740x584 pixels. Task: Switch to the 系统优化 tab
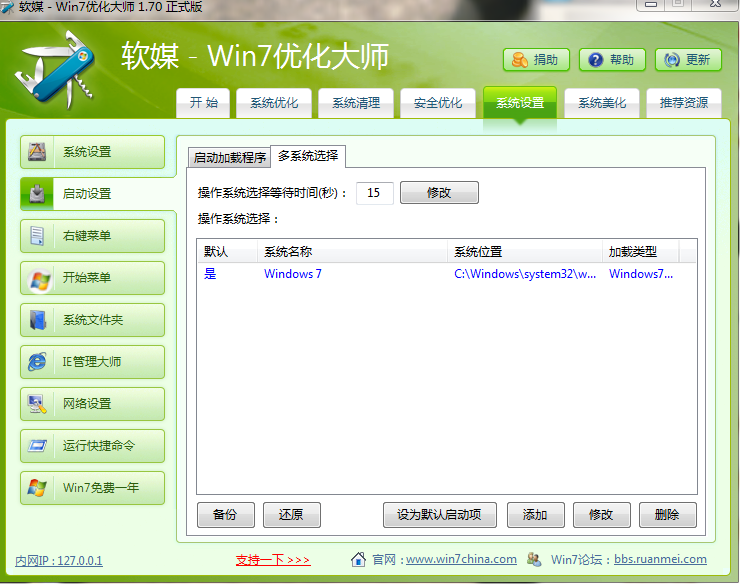[x=274, y=102]
